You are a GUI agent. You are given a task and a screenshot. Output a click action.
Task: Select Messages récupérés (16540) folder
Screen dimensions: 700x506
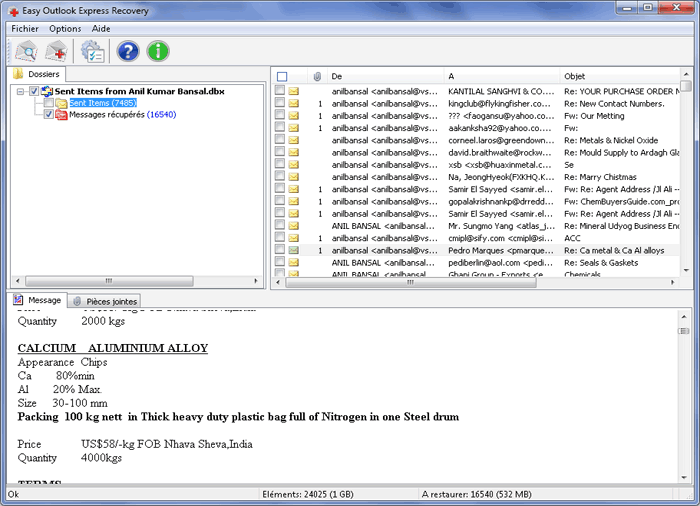122,115
